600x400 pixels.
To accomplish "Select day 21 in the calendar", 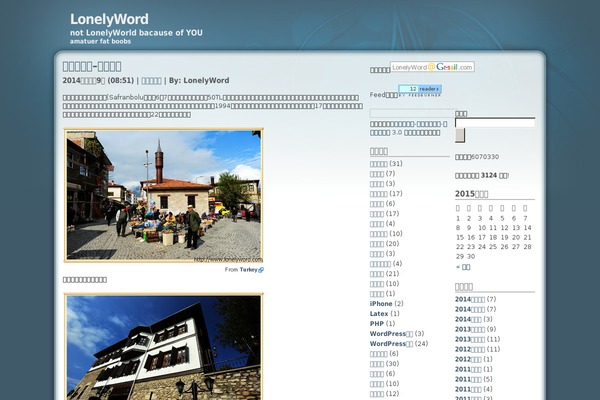I will [x=527, y=237].
